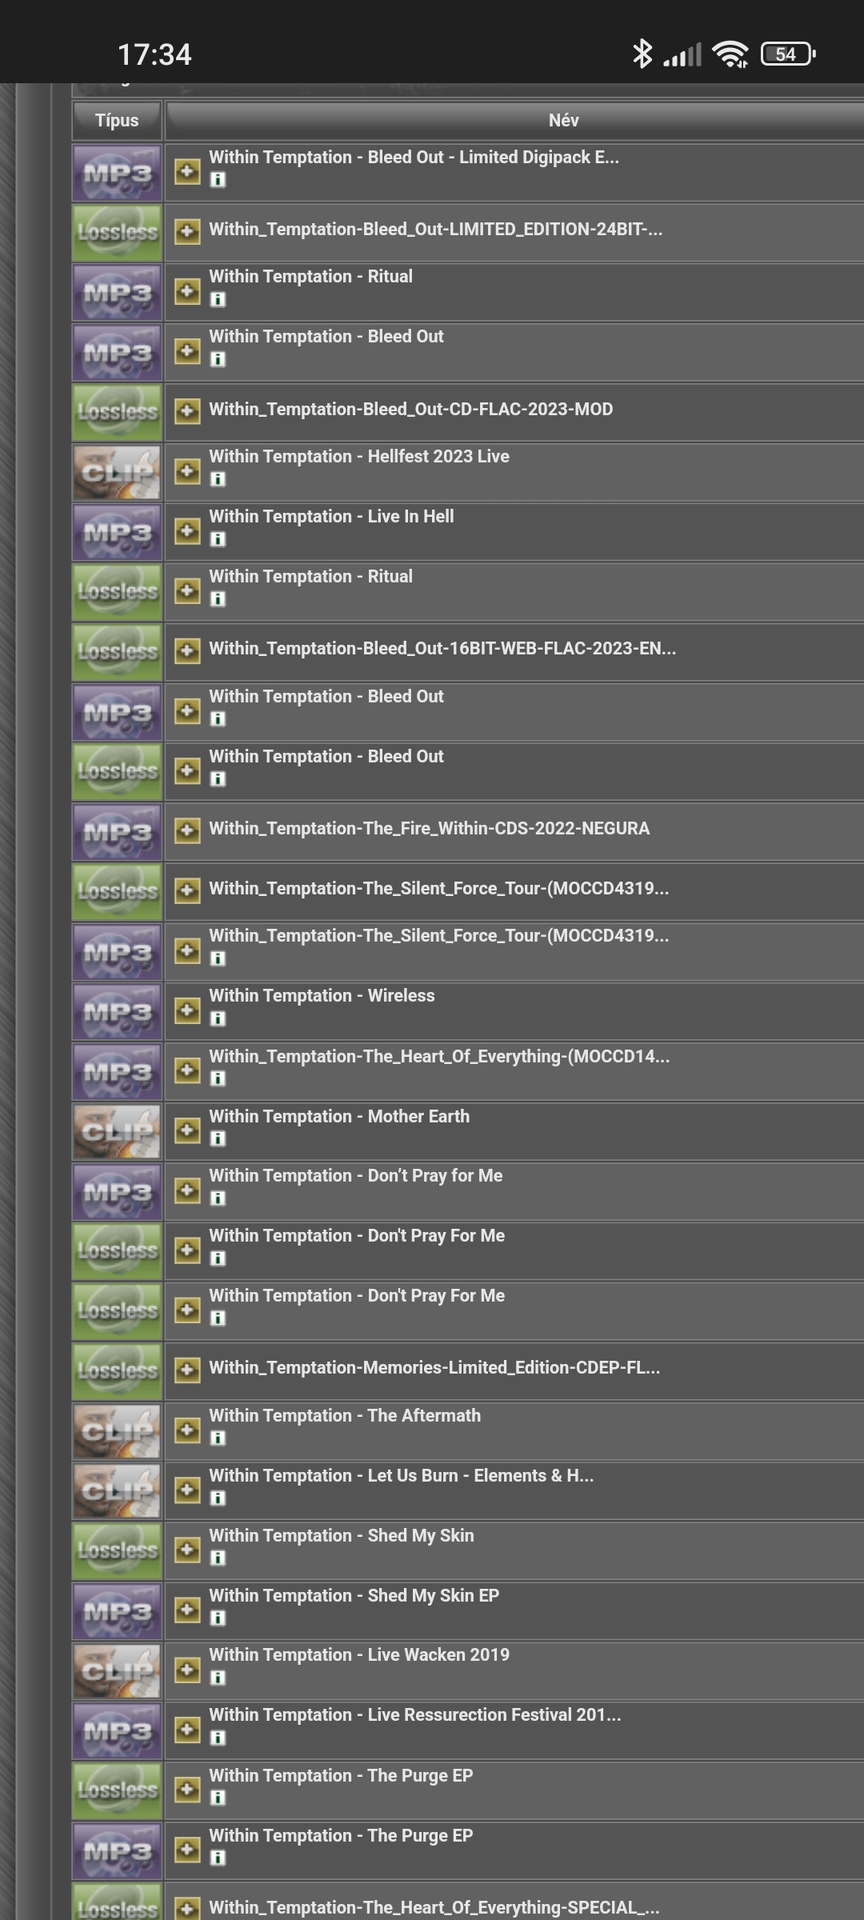
Task: Expand the Live Wacken 2019 row
Action: pos(187,1669)
